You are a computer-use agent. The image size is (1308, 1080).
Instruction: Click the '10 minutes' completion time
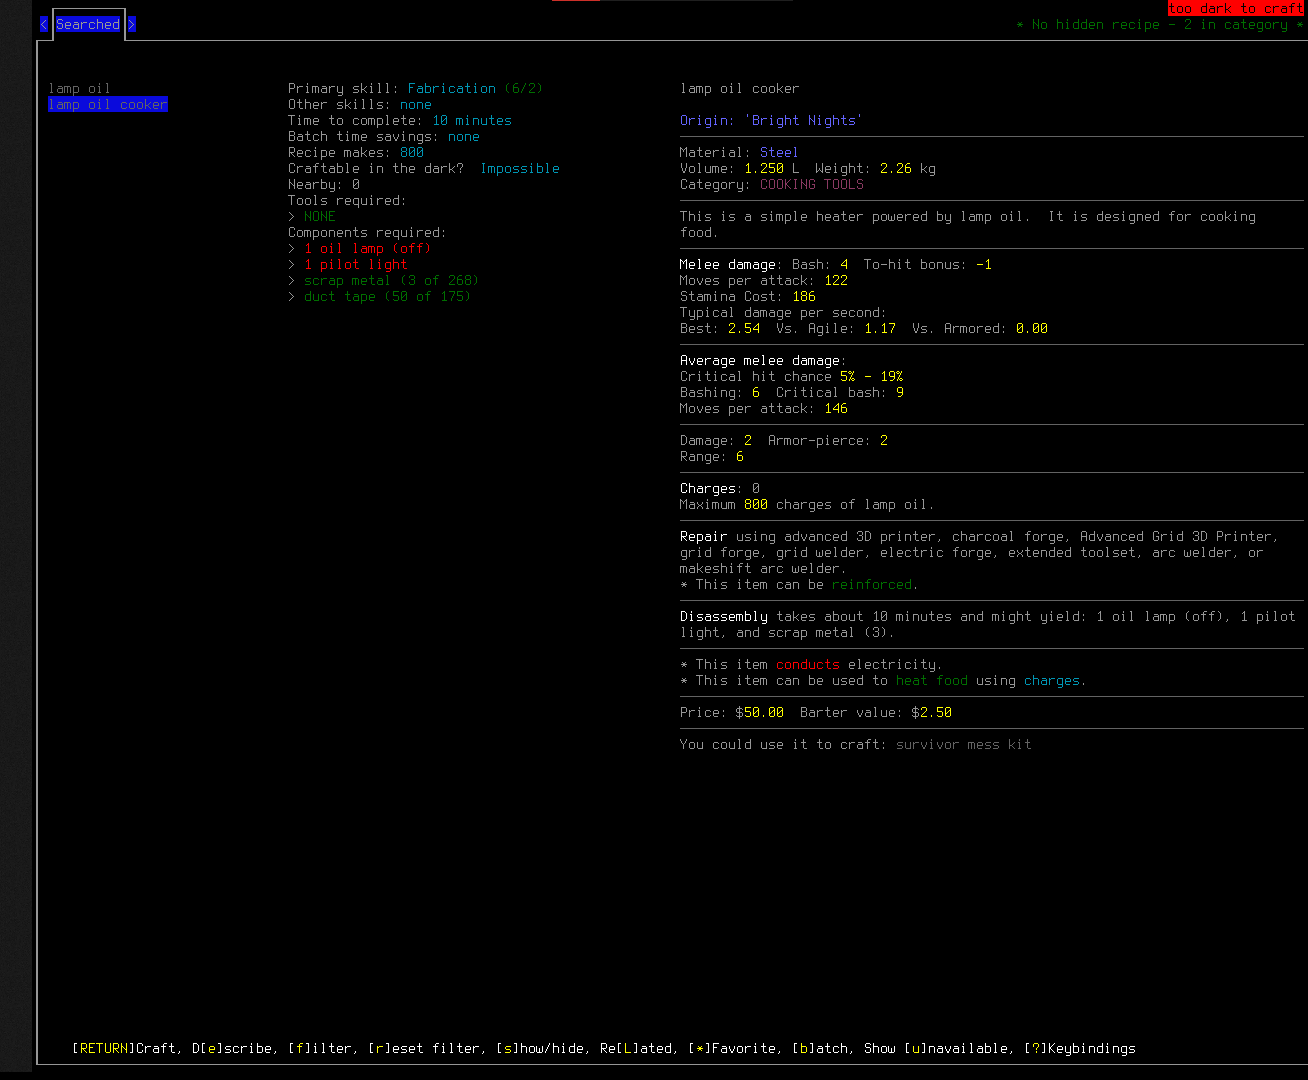coord(472,120)
